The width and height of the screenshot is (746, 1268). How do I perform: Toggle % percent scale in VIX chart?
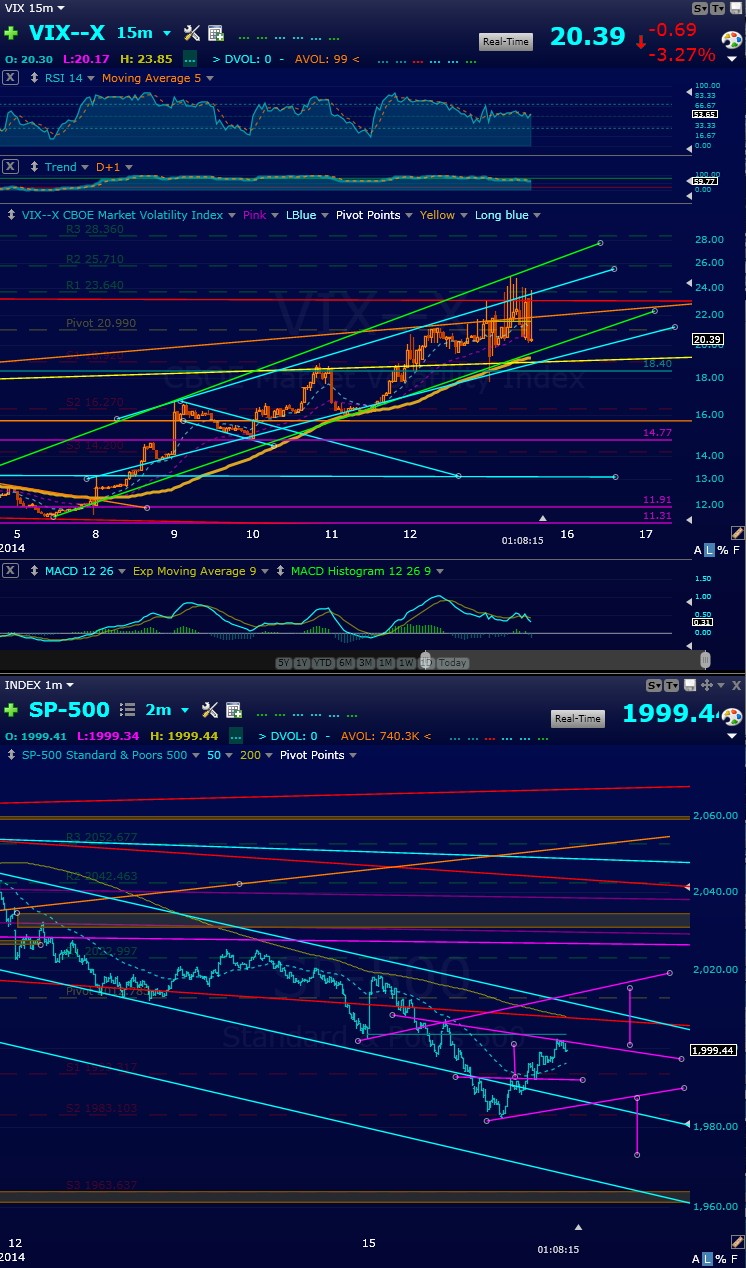pyautogui.click(x=723, y=551)
